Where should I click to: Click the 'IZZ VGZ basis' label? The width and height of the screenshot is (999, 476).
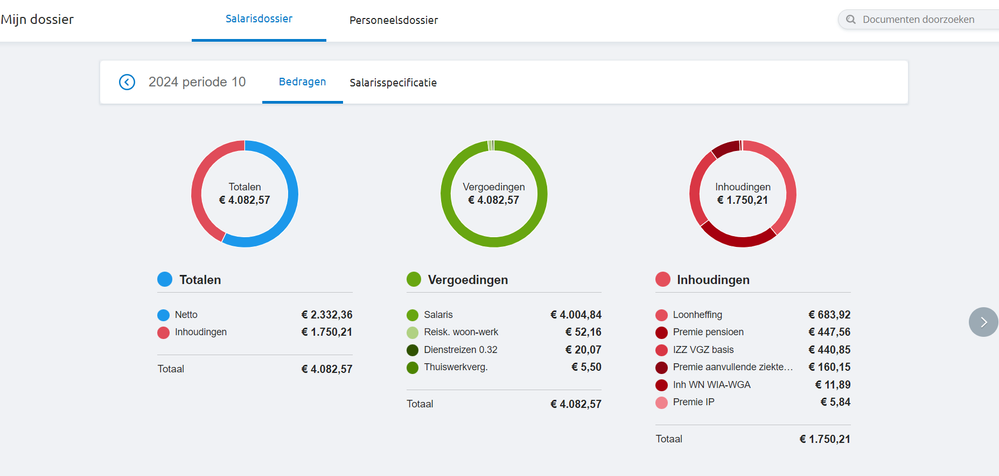pos(702,350)
